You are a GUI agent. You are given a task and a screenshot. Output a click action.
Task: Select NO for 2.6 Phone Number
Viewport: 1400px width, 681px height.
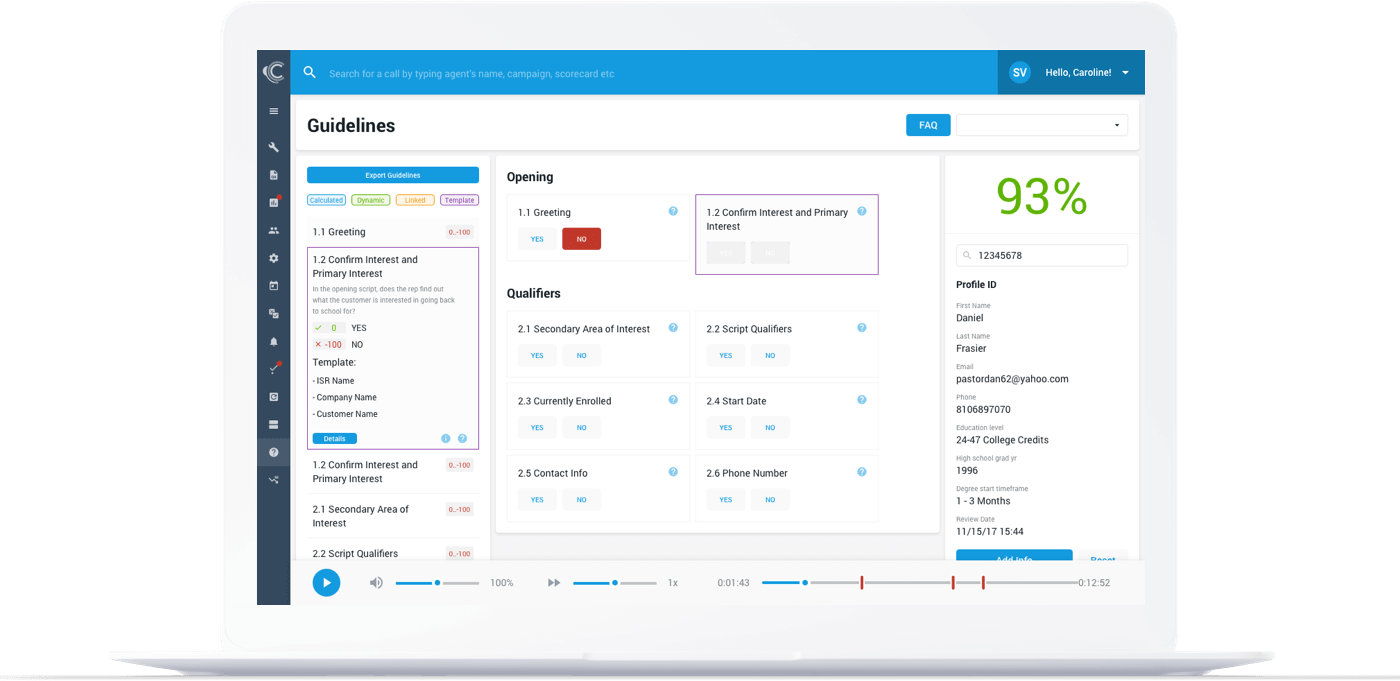[770, 500]
